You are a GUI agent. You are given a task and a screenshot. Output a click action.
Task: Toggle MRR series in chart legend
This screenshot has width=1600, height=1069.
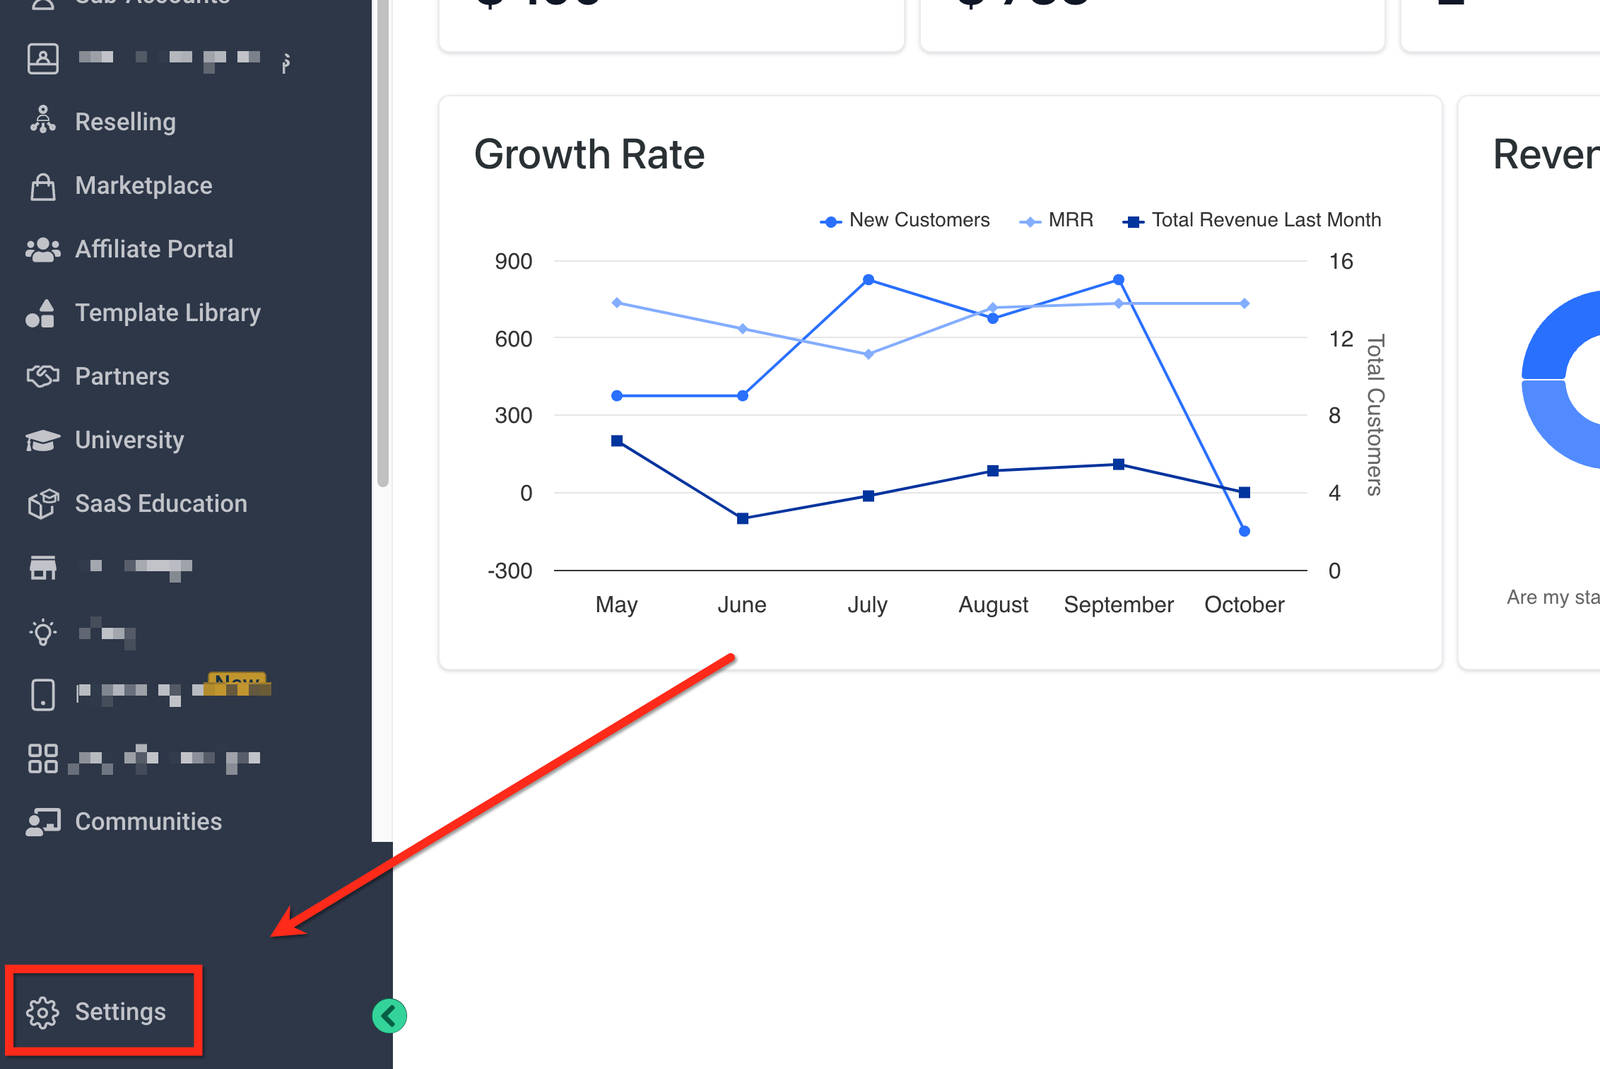[x=1057, y=220]
